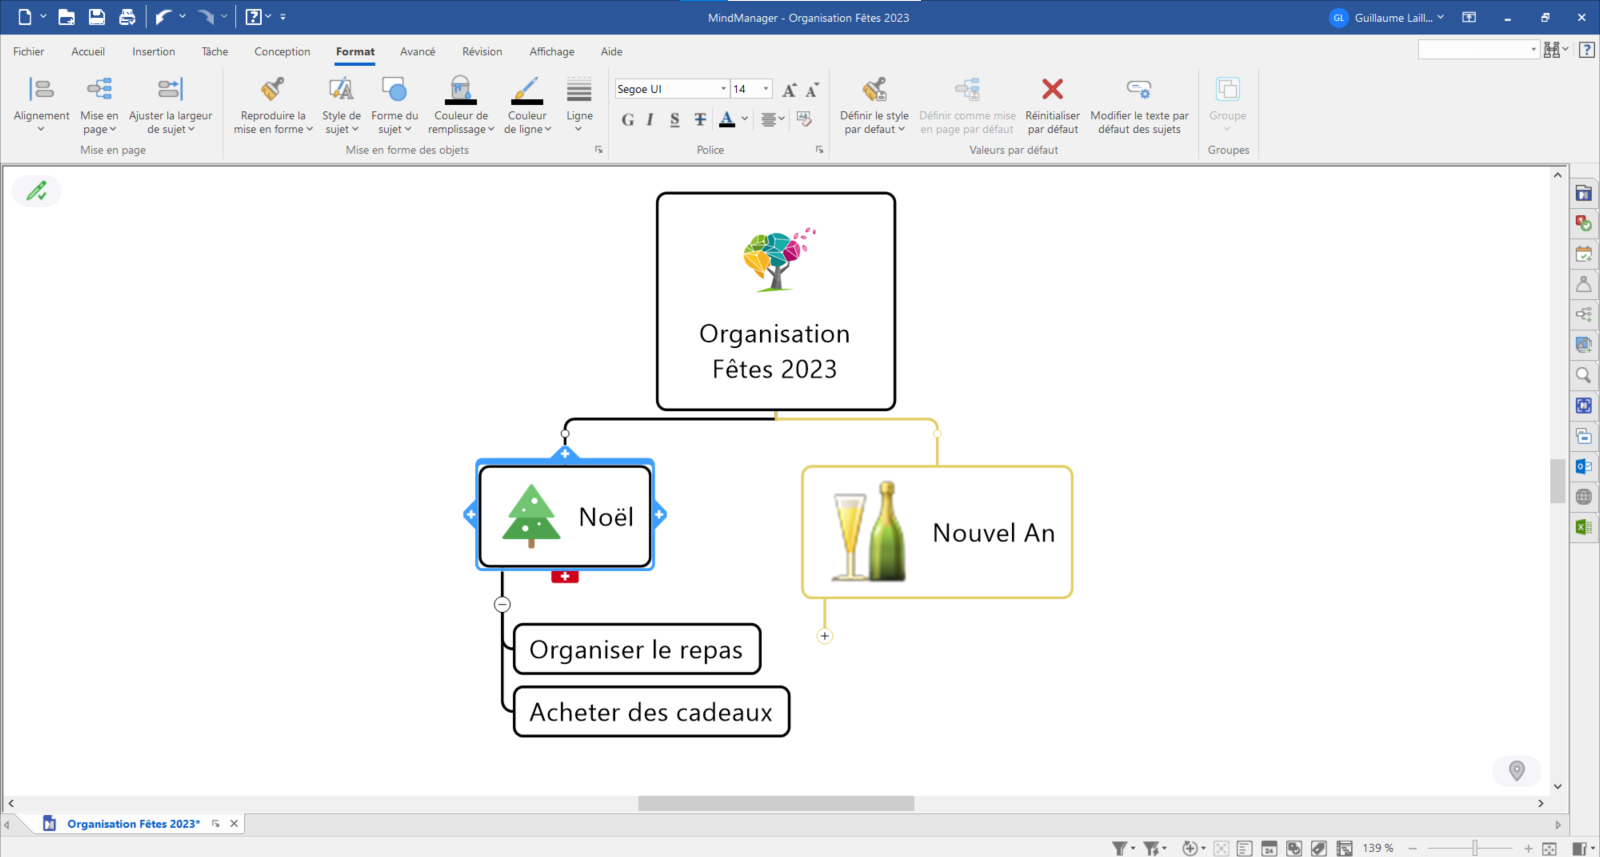Click the Undo arrow icon

(x=164, y=17)
